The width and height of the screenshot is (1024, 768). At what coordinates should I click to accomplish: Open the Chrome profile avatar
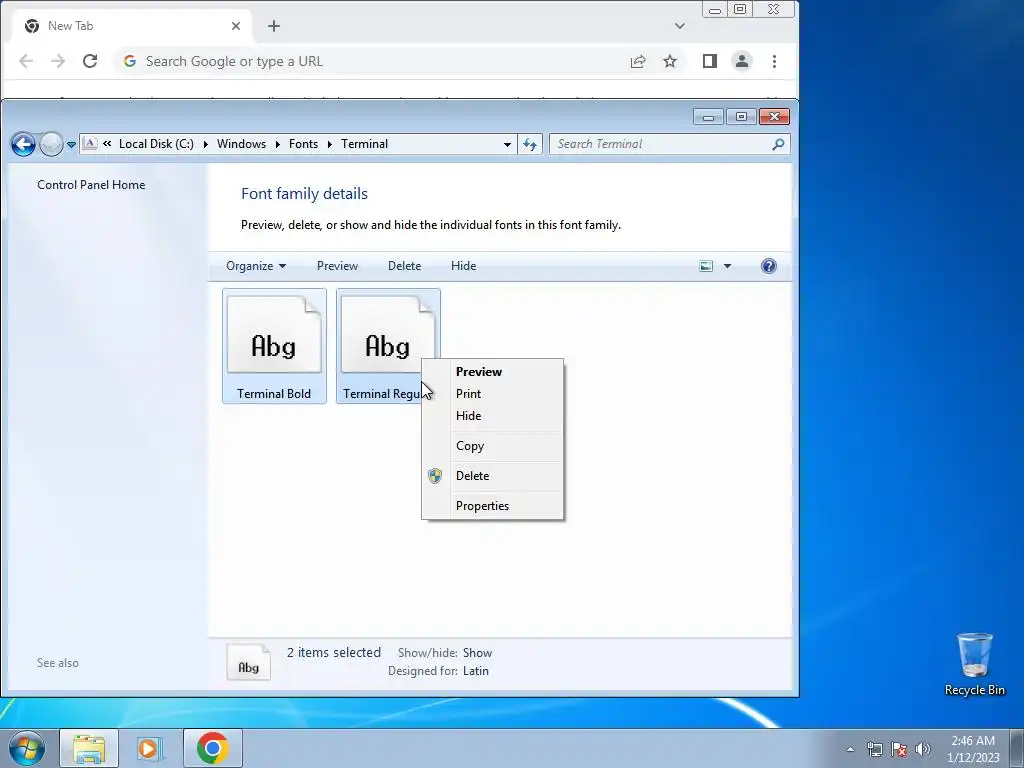(x=742, y=61)
